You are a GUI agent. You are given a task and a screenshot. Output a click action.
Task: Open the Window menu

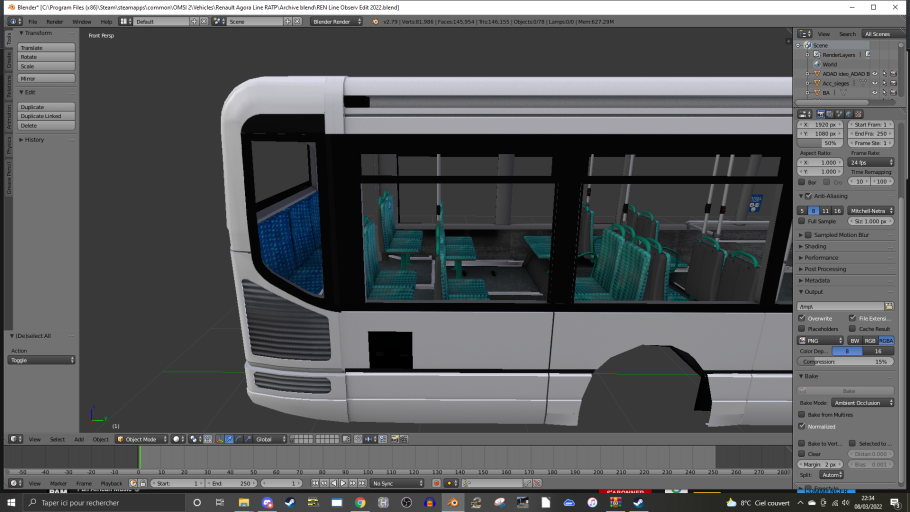82,21
